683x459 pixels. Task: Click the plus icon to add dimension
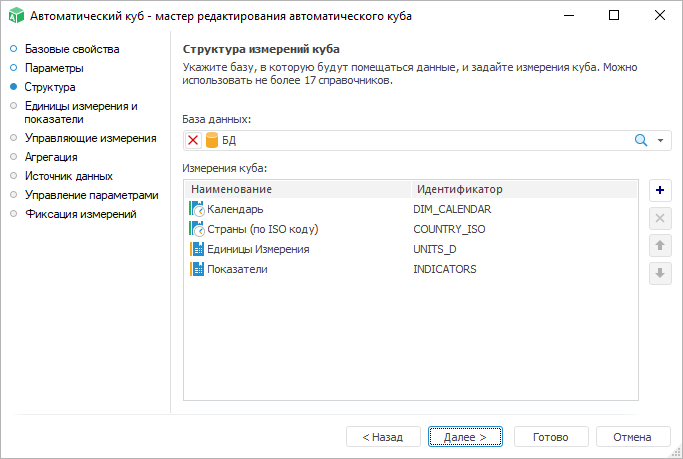660,190
